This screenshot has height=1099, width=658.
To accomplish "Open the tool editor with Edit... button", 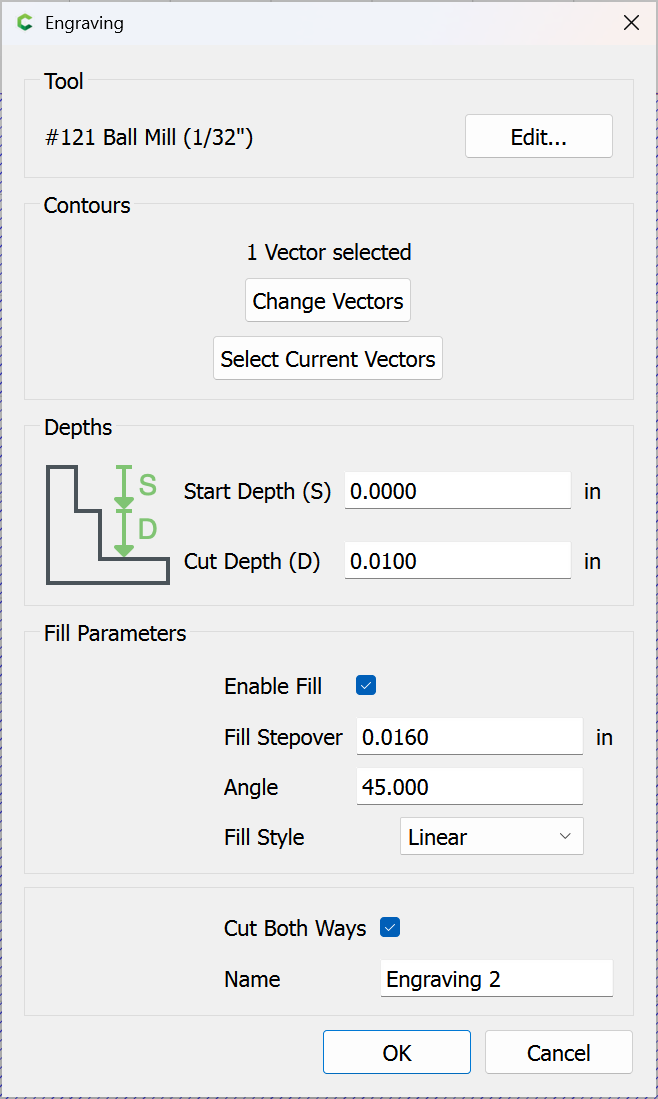I will pos(538,137).
